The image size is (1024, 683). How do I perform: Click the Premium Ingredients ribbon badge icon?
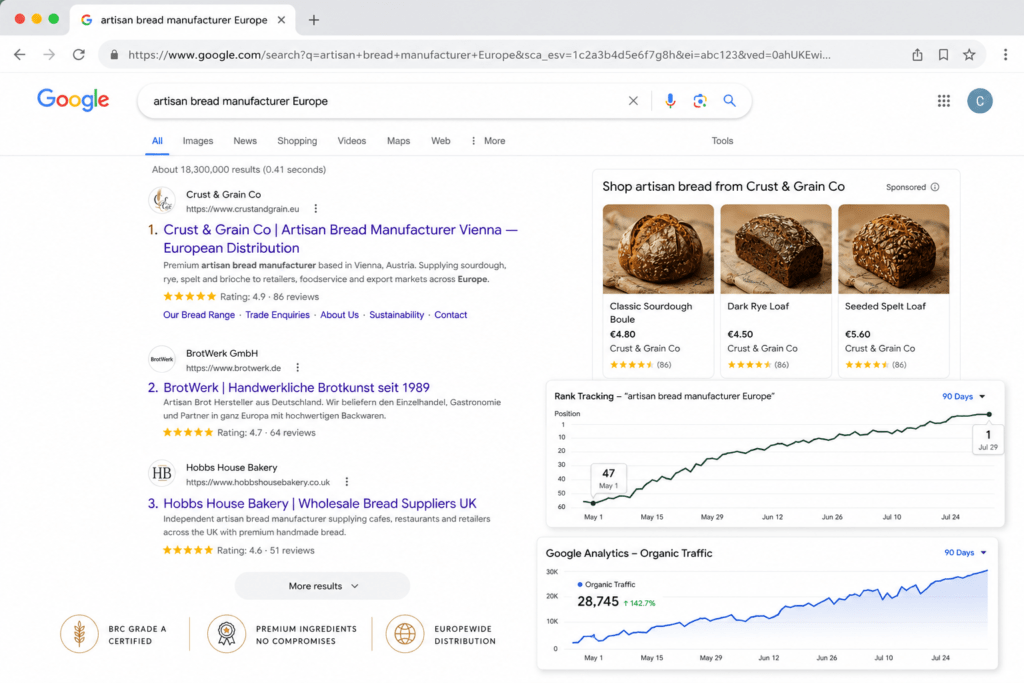[x=227, y=634]
